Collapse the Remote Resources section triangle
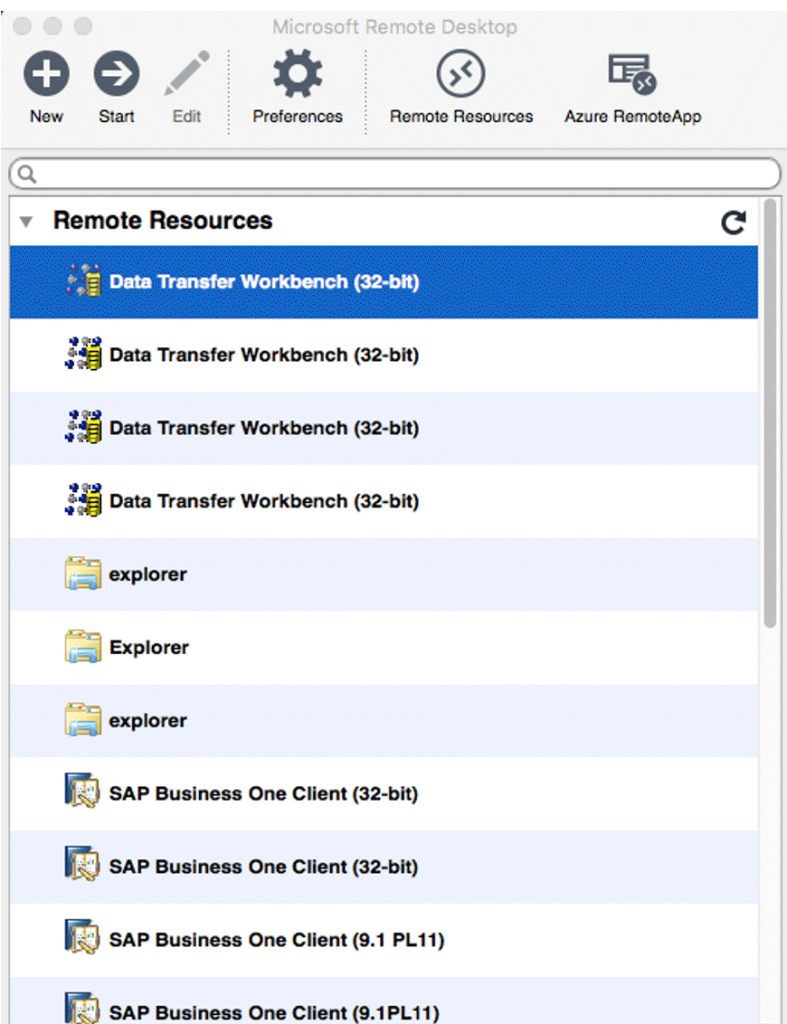 click(26, 222)
